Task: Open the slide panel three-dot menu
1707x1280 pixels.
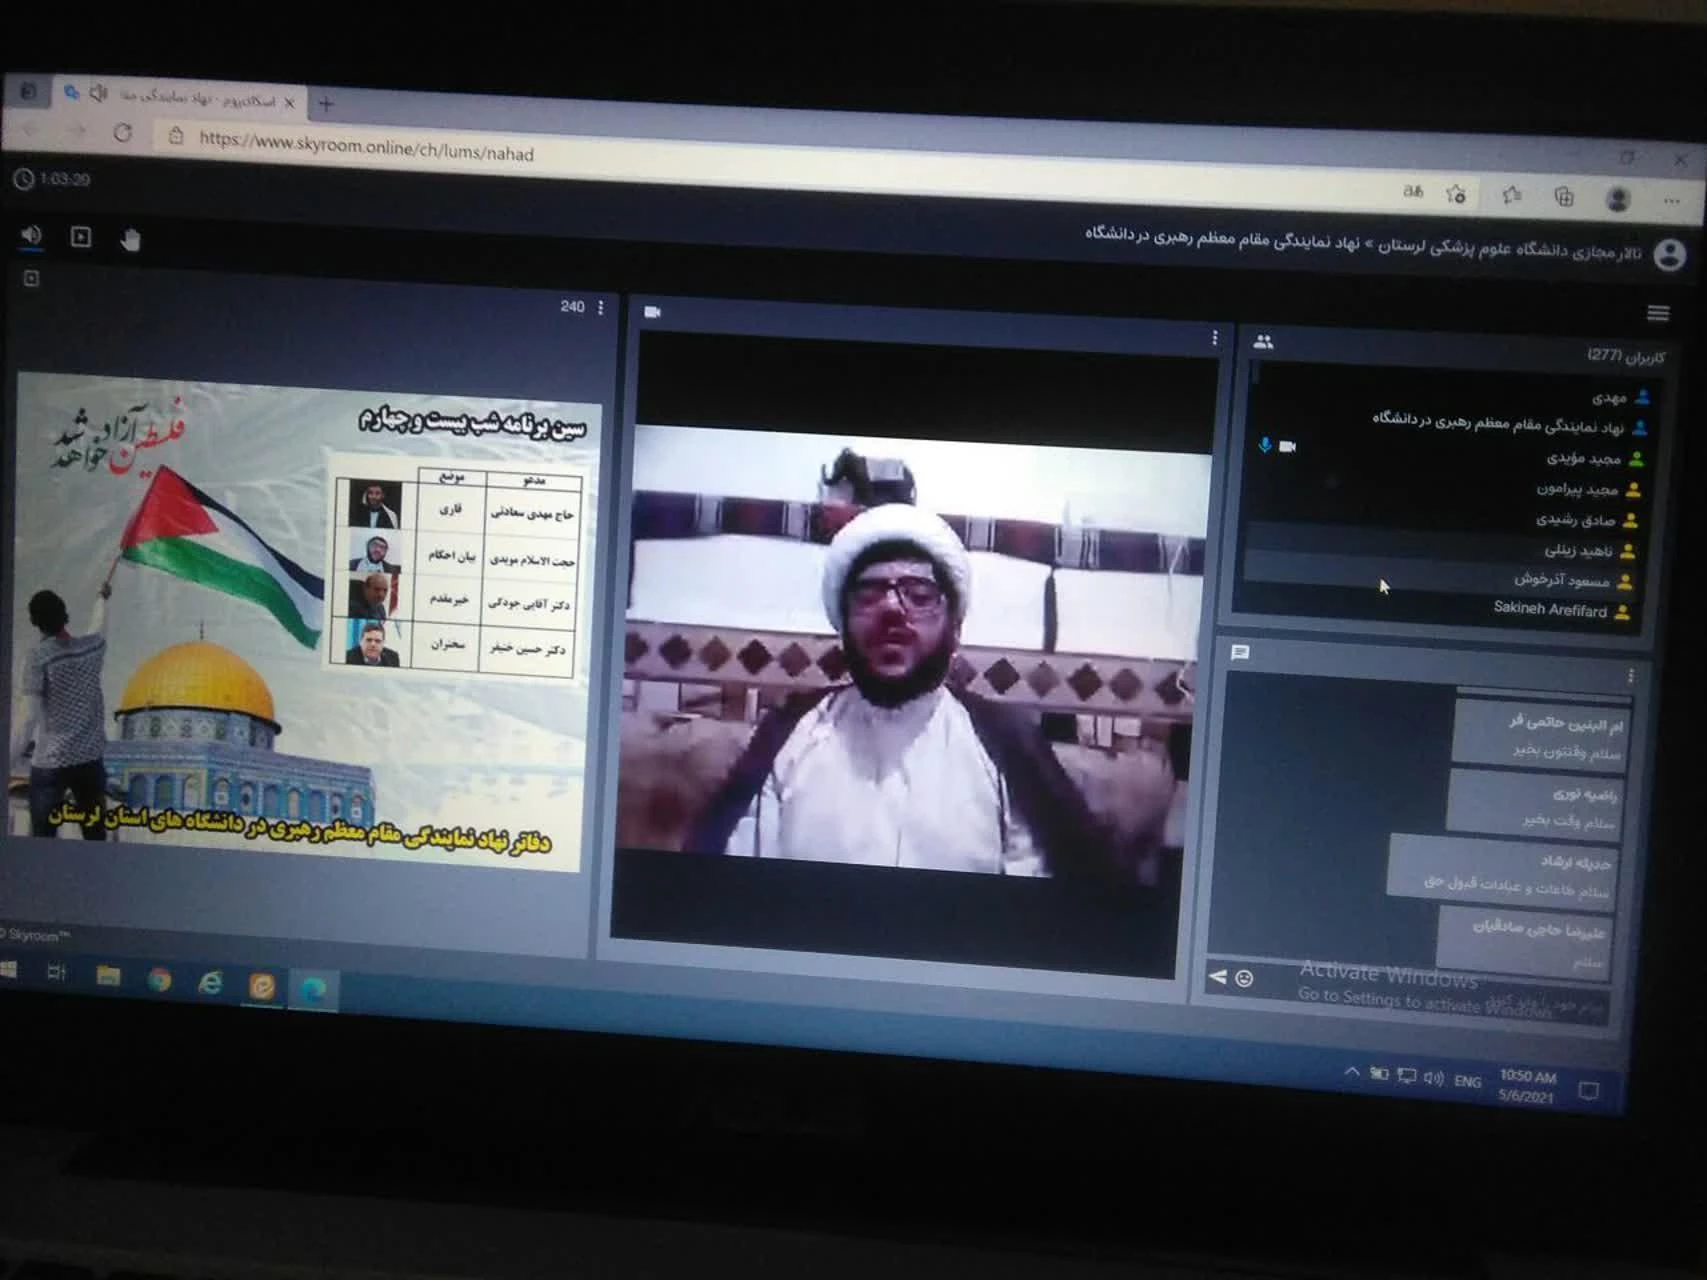Action: point(601,308)
